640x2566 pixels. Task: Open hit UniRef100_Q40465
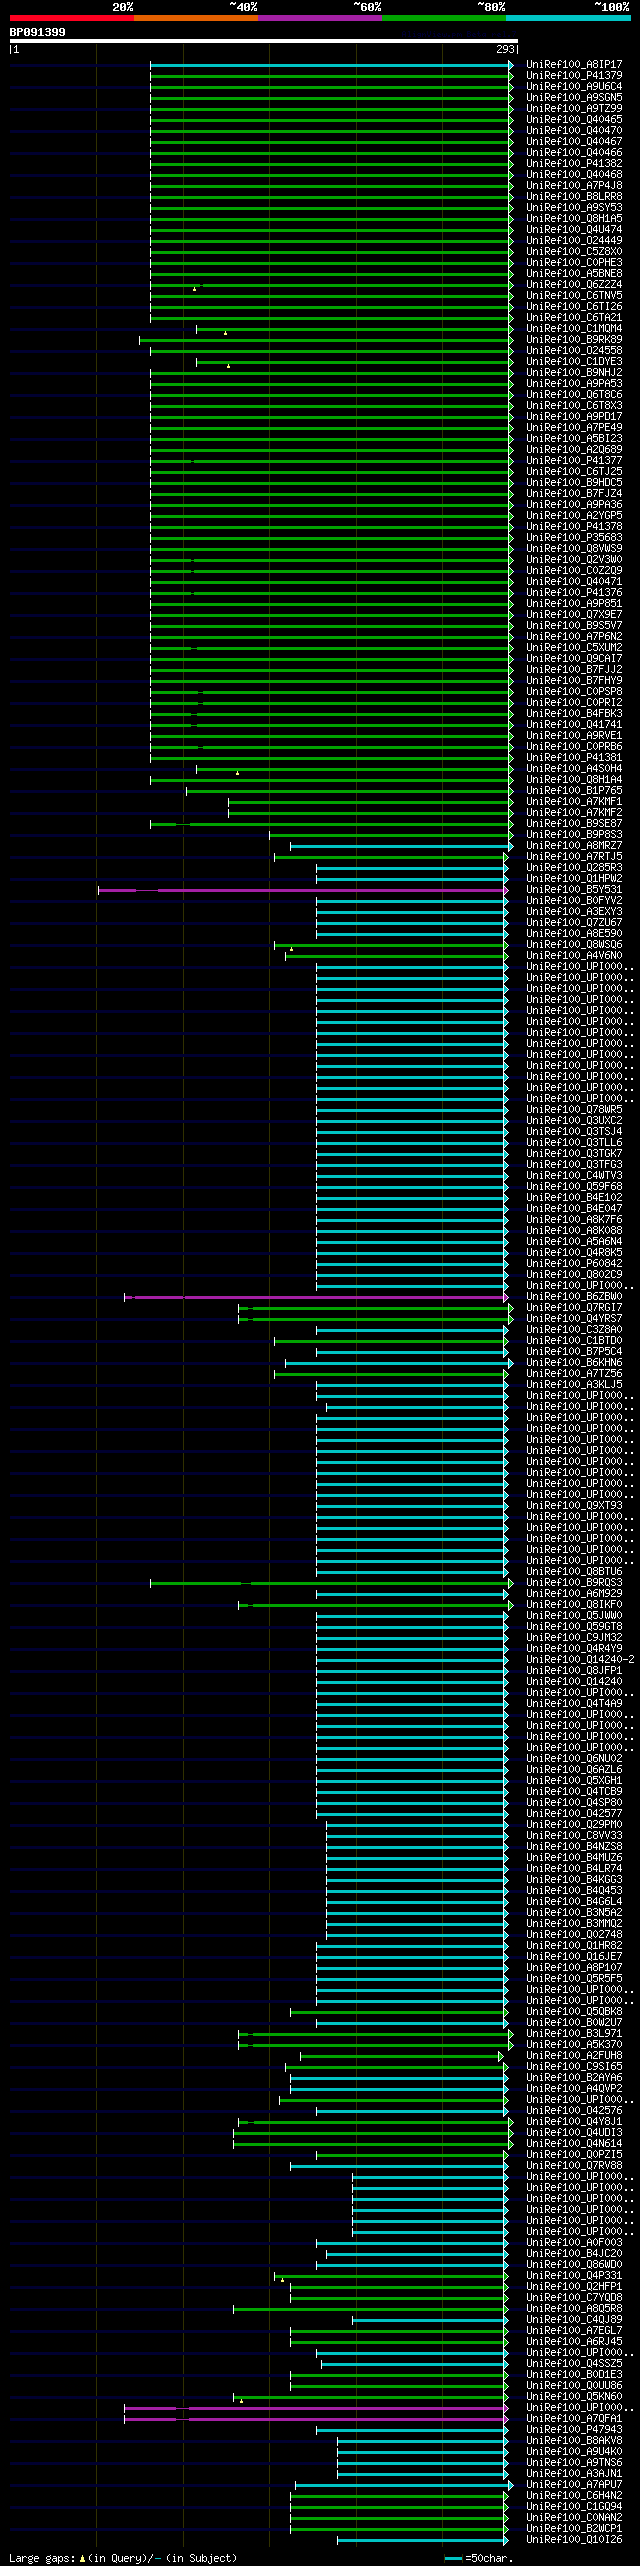[574, 120]
